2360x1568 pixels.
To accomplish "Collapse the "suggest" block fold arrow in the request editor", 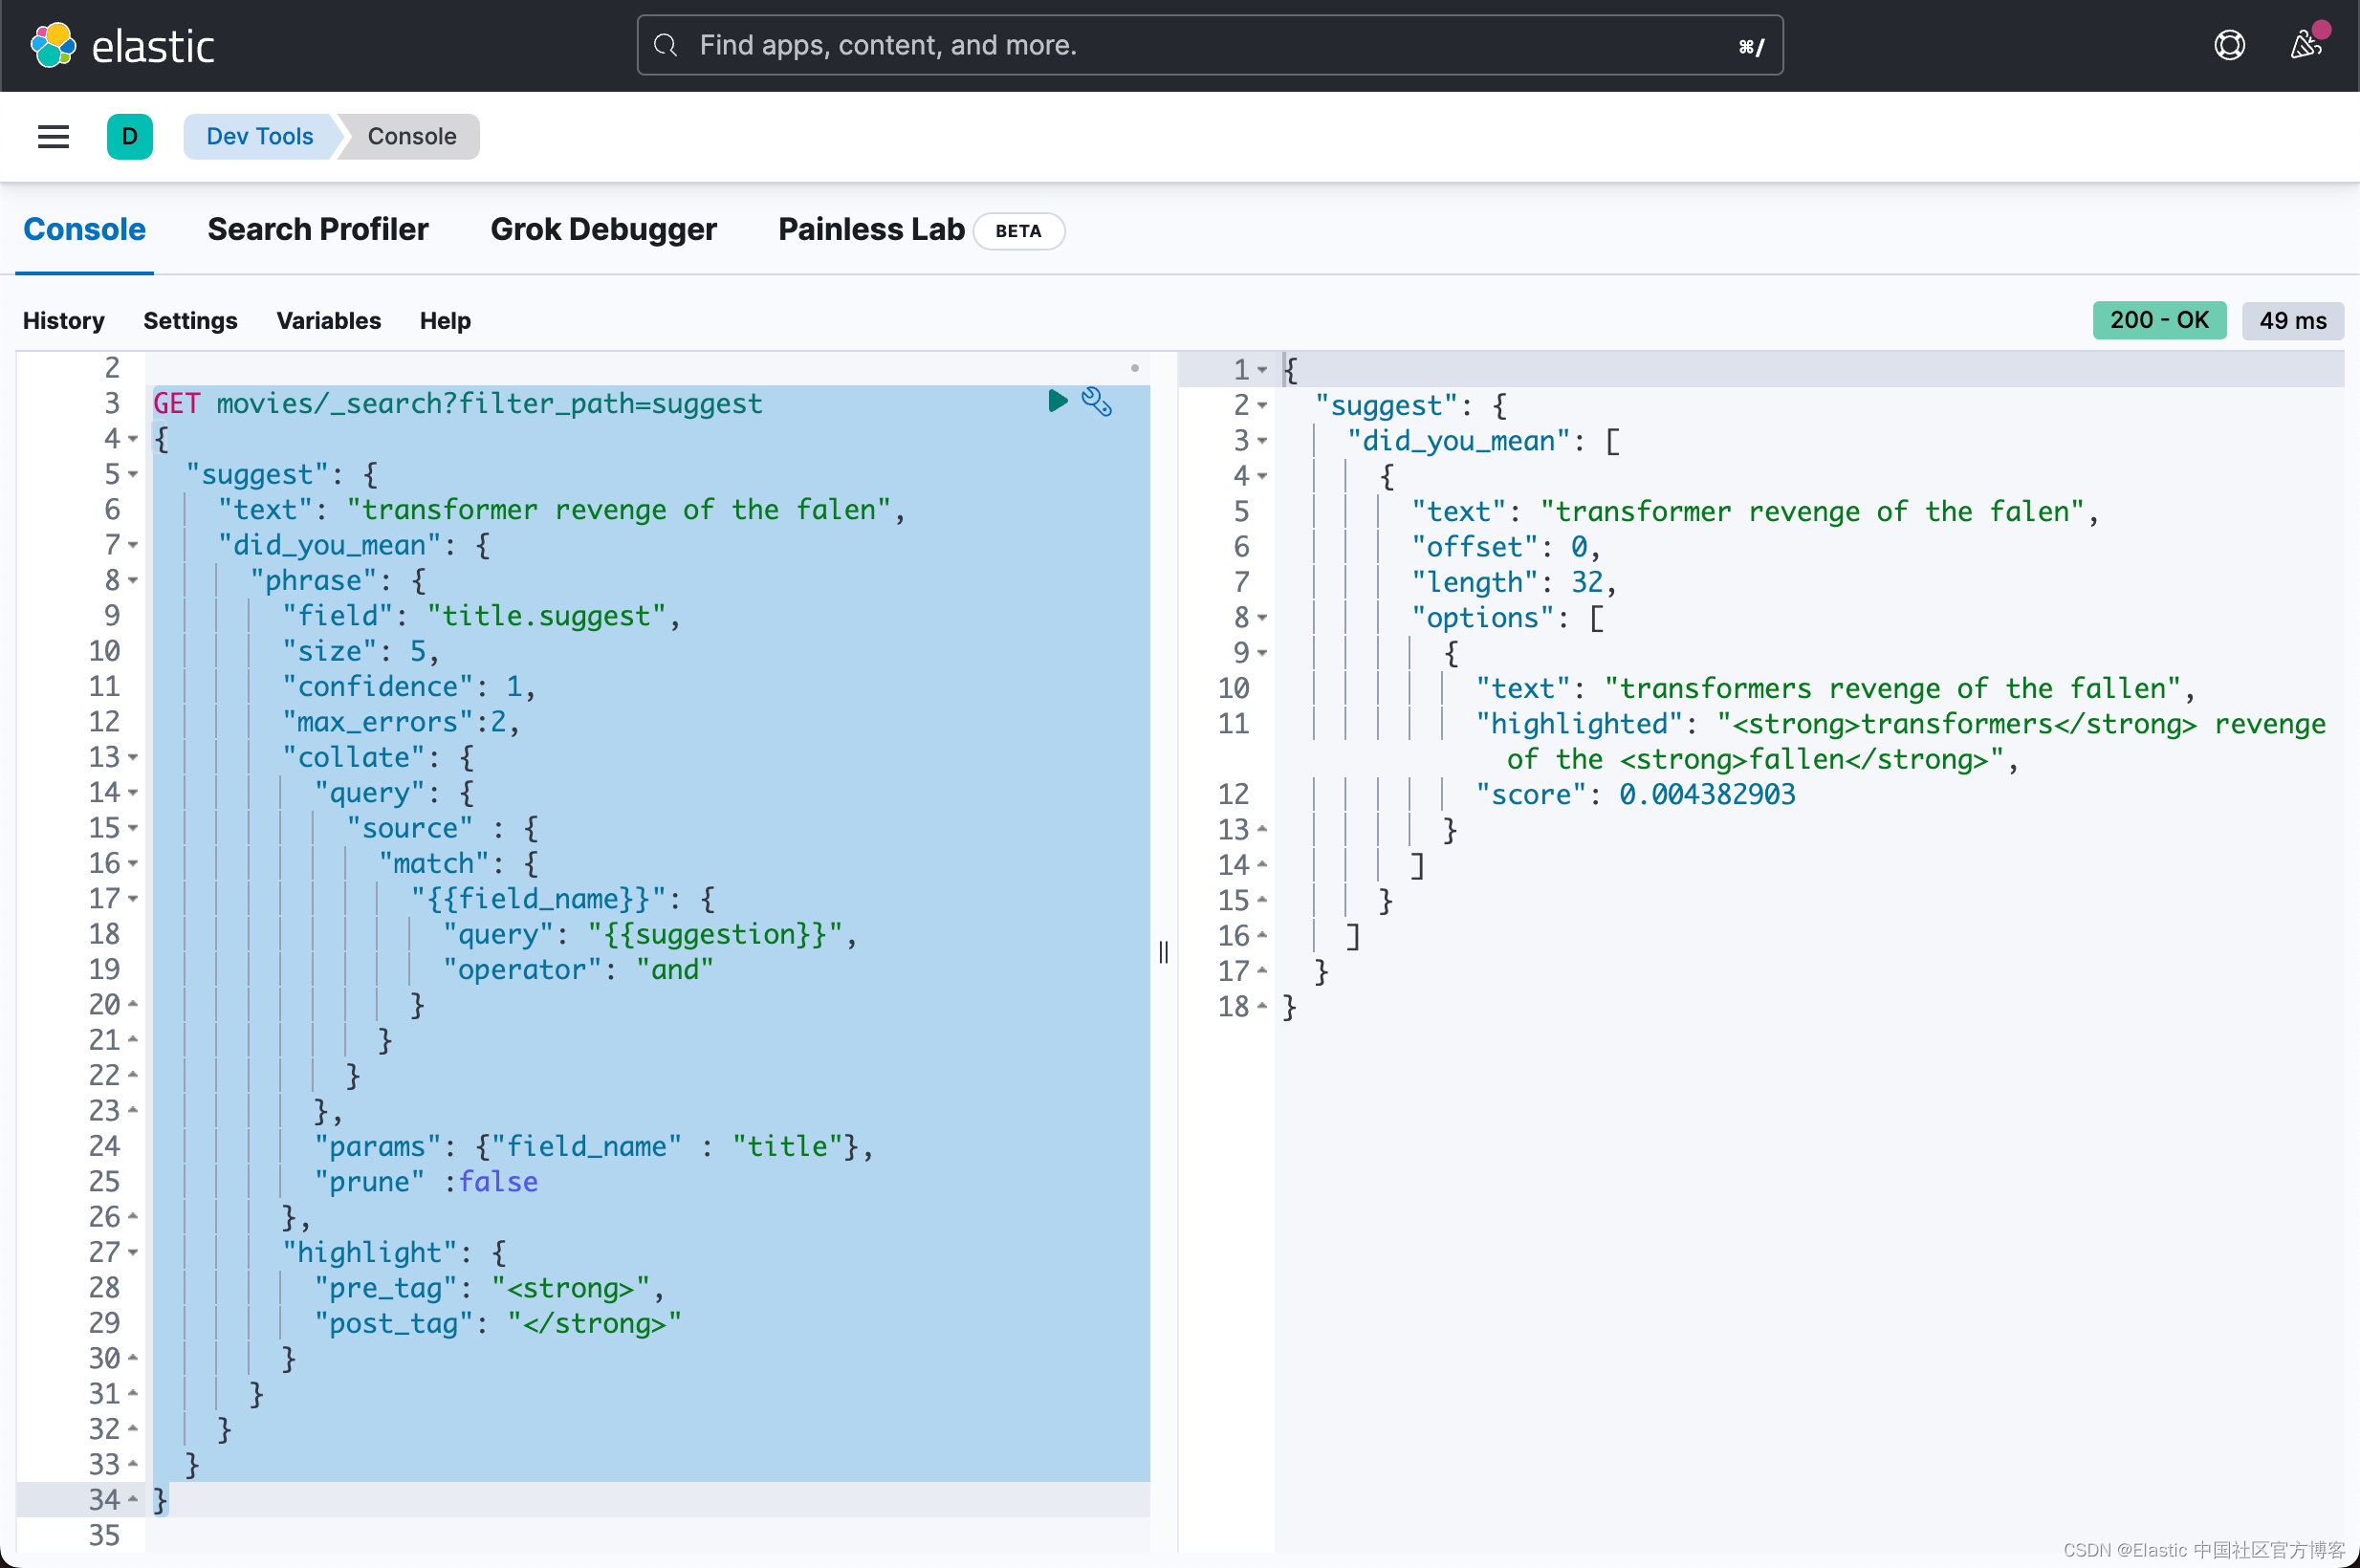I will coord(133,474).
